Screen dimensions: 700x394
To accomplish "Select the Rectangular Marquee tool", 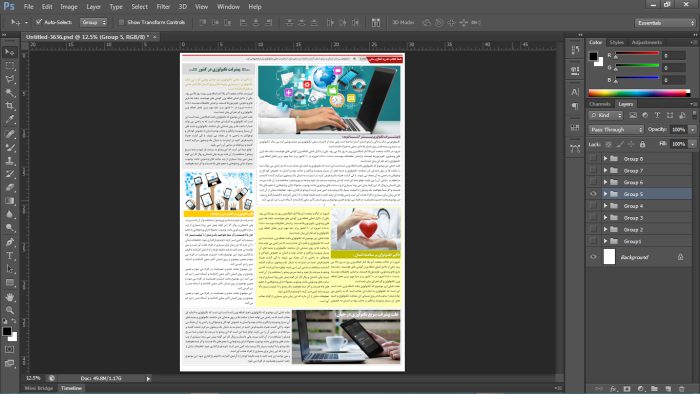I will tap(9, 66).
